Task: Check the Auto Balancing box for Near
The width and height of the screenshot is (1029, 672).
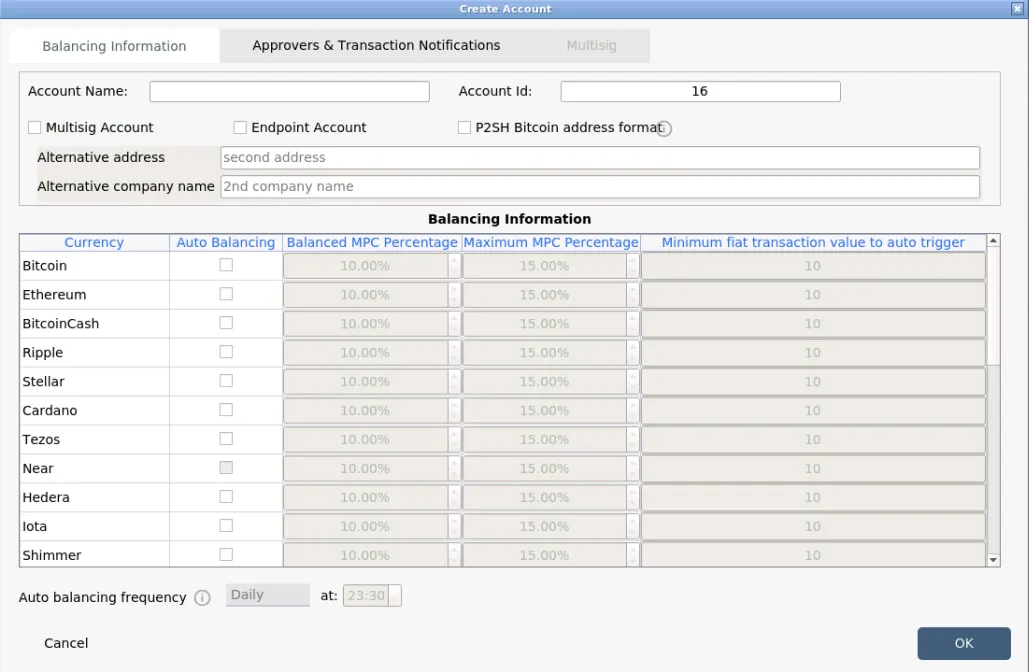Action: 226,468
